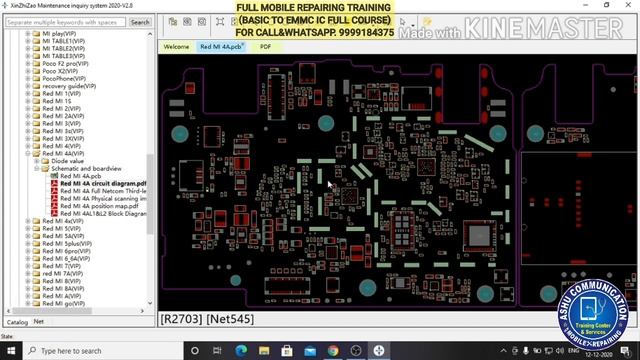The height and width of the screenshot is (360, 640).
Task: Click the third toolbar icon before the separator
Action: click(x=202, y=22)
